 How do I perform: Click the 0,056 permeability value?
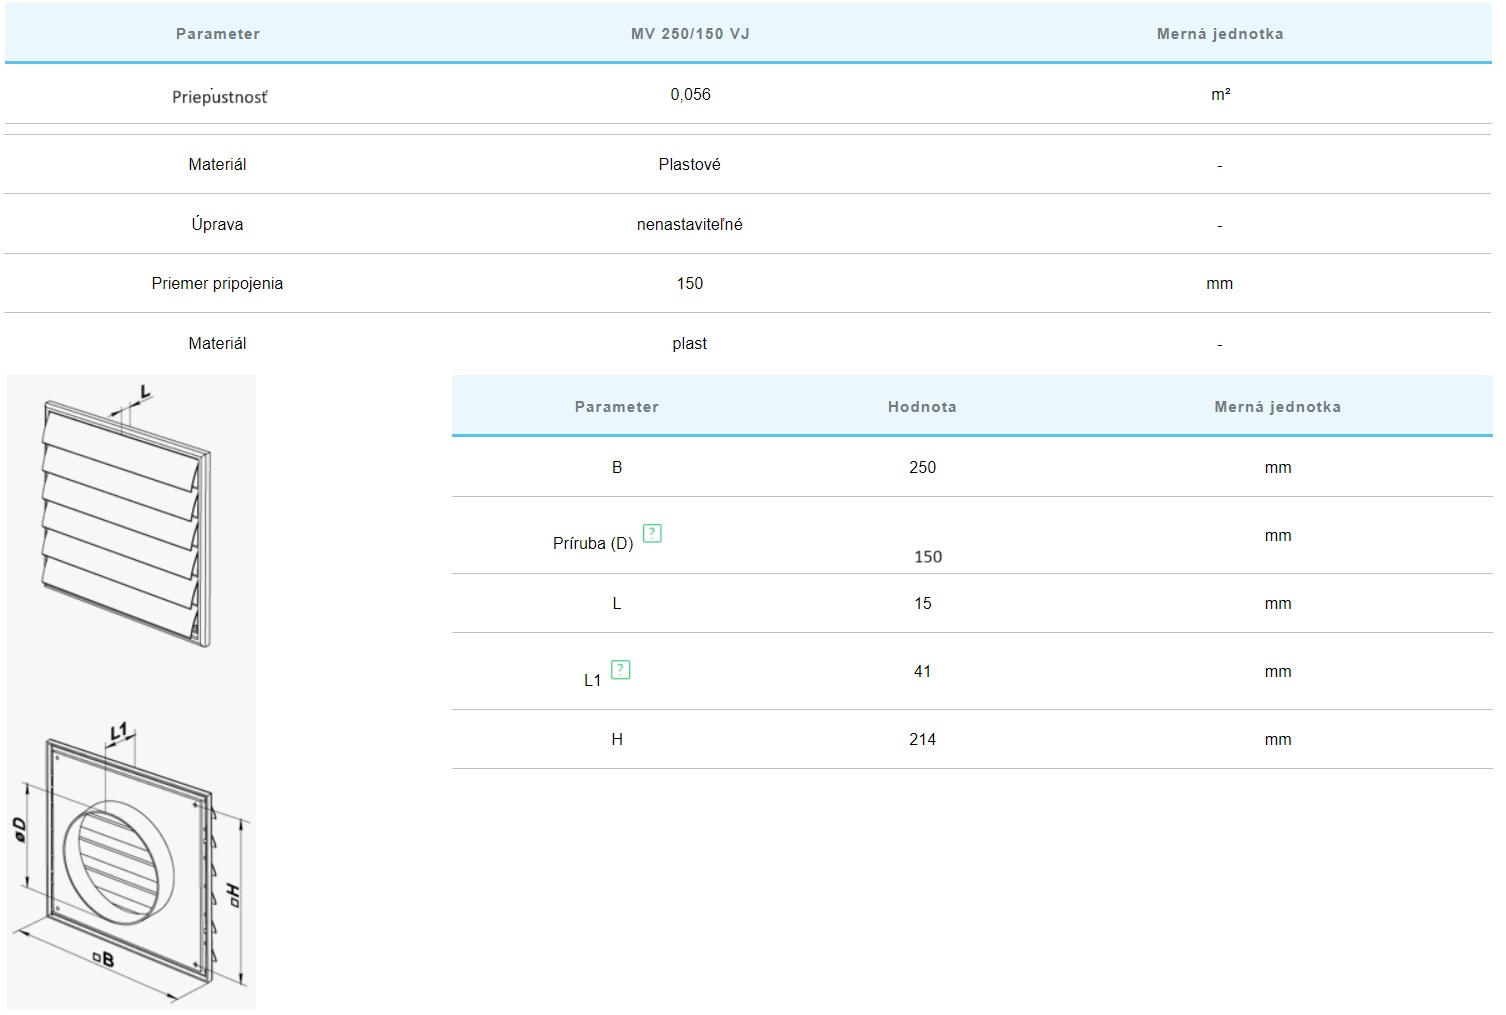(x=690, y=95)
